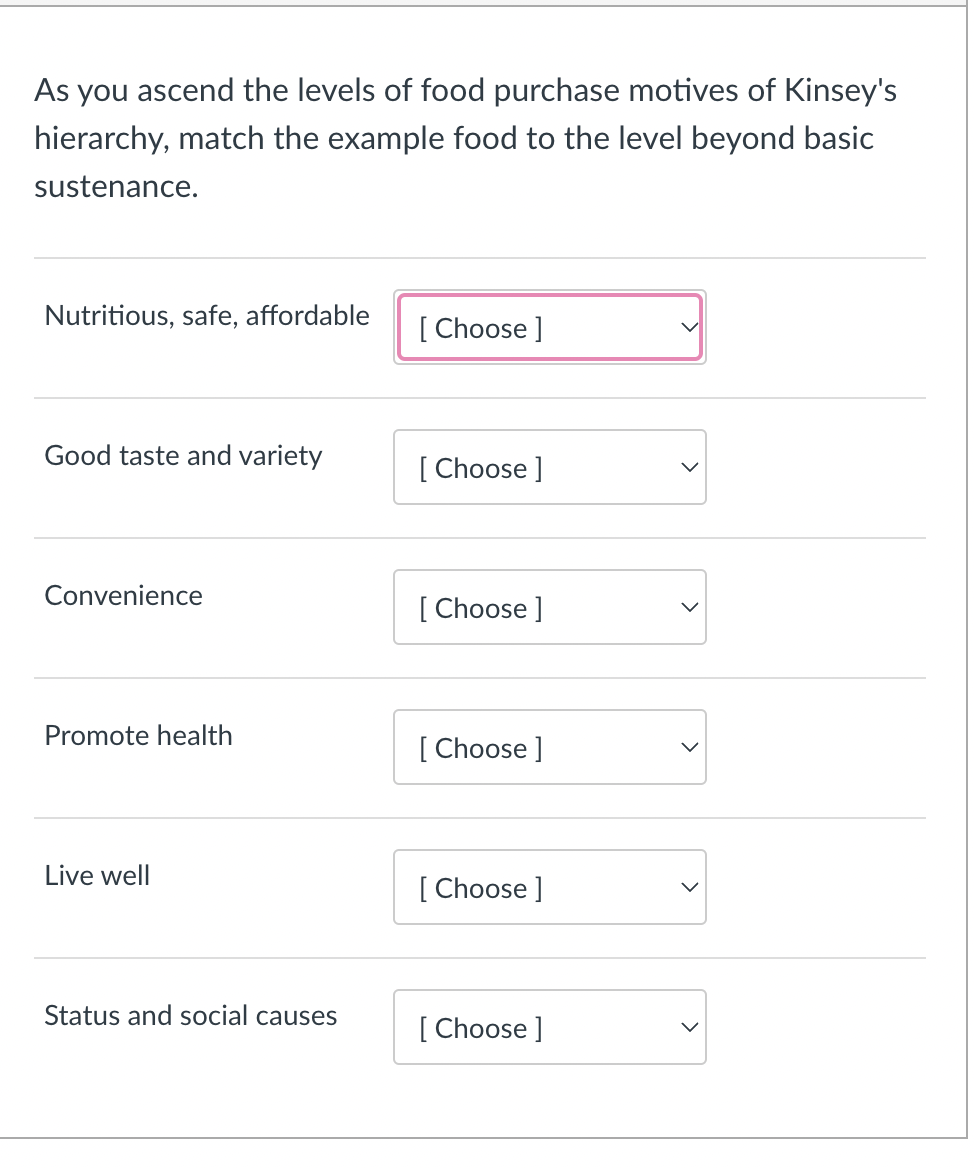Click the "Status and social causes" label
This screenshot has height=1168, width=974.
tap(190, 1016)
